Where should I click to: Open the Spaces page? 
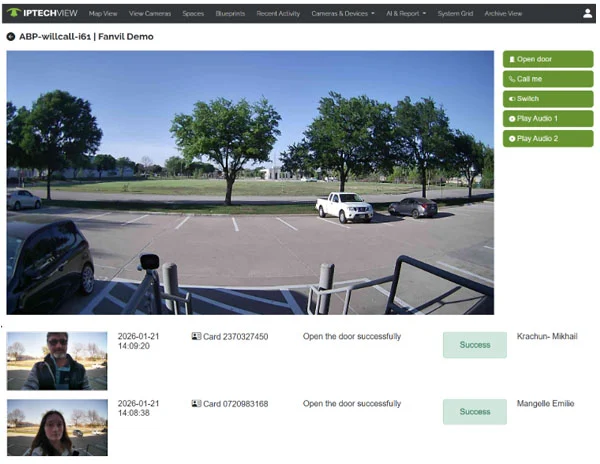(x=193, y=14)
